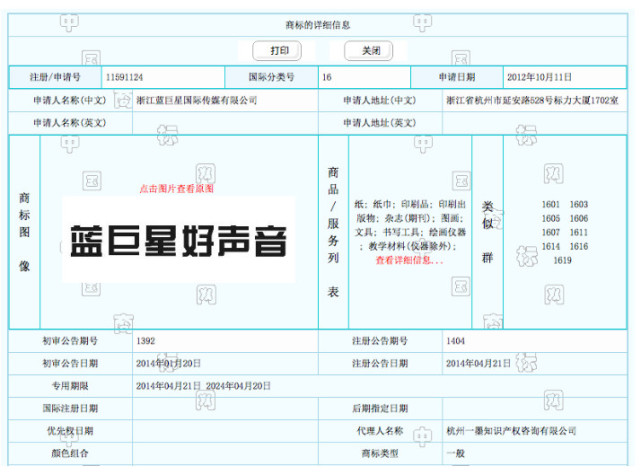Select trademark type value 一般
Screen dimensions: 641x475
455,453
